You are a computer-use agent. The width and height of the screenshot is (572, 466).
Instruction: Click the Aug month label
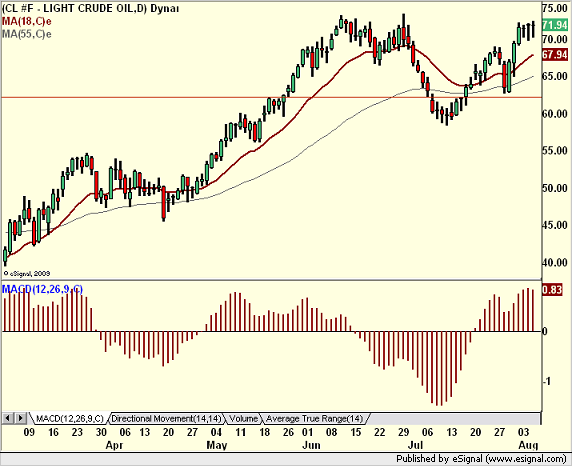pyautogui.click(x=528, y=446)
